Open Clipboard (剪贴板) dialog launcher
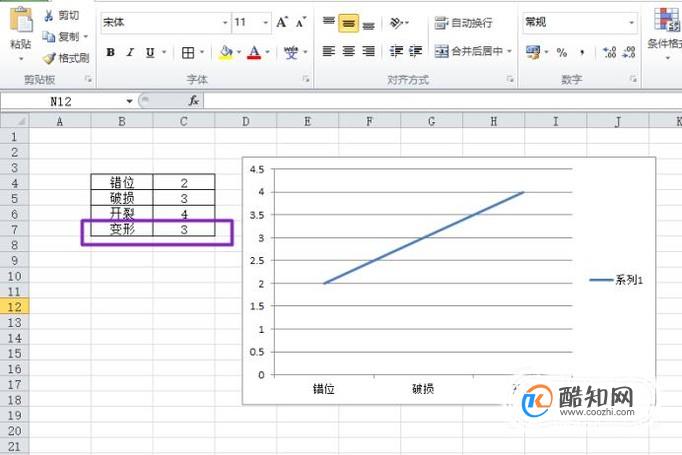This screenshot has width=682, height=455. (x=88, y=79)
